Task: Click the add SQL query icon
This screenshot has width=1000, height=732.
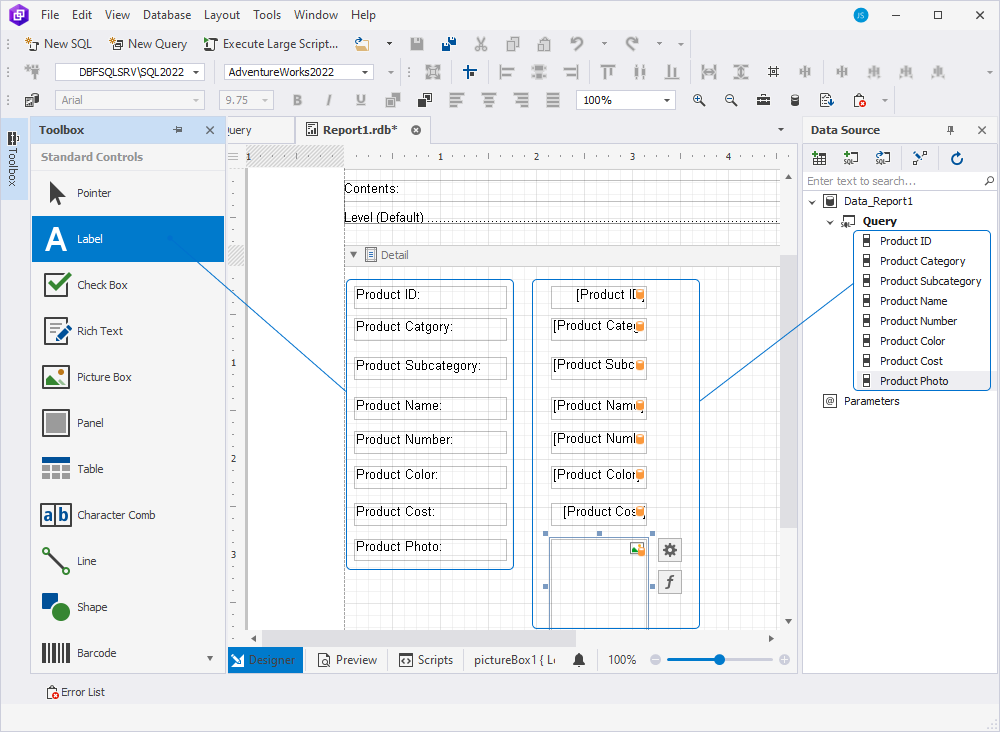Action: pos(851,158)
